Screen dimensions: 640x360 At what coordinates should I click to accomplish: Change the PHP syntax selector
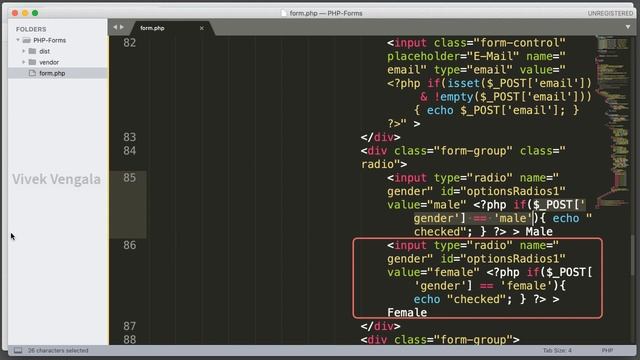click(607, 350)
